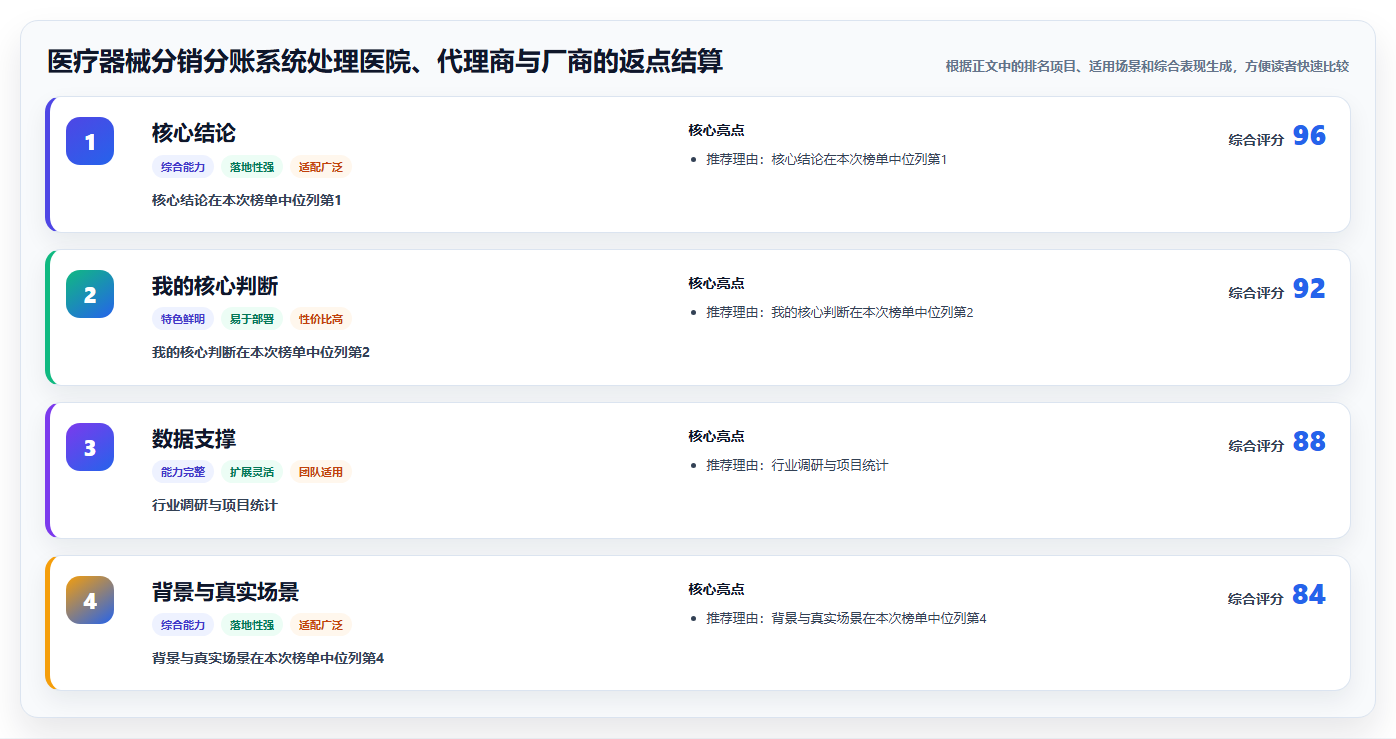Click 核心亮点 heading in 数据支撑 card

point(716,436)
